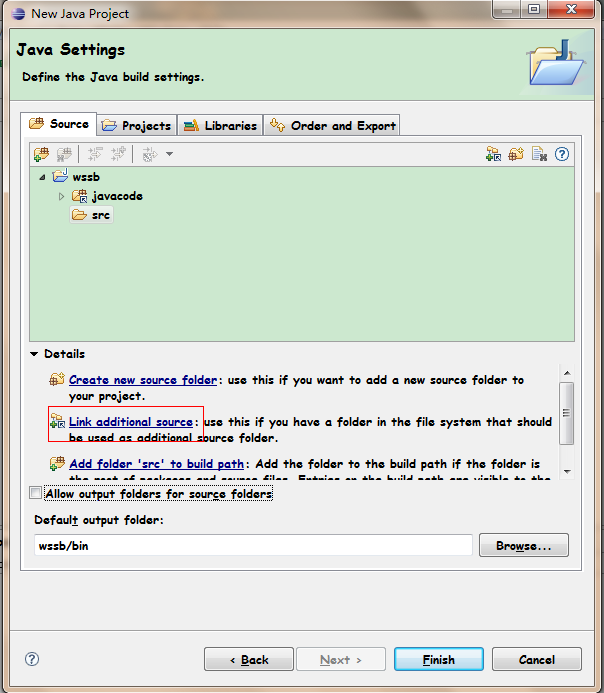
Task: Open the dropdown arrow beside Edit filters icon
Action: (x=169, y=154)
